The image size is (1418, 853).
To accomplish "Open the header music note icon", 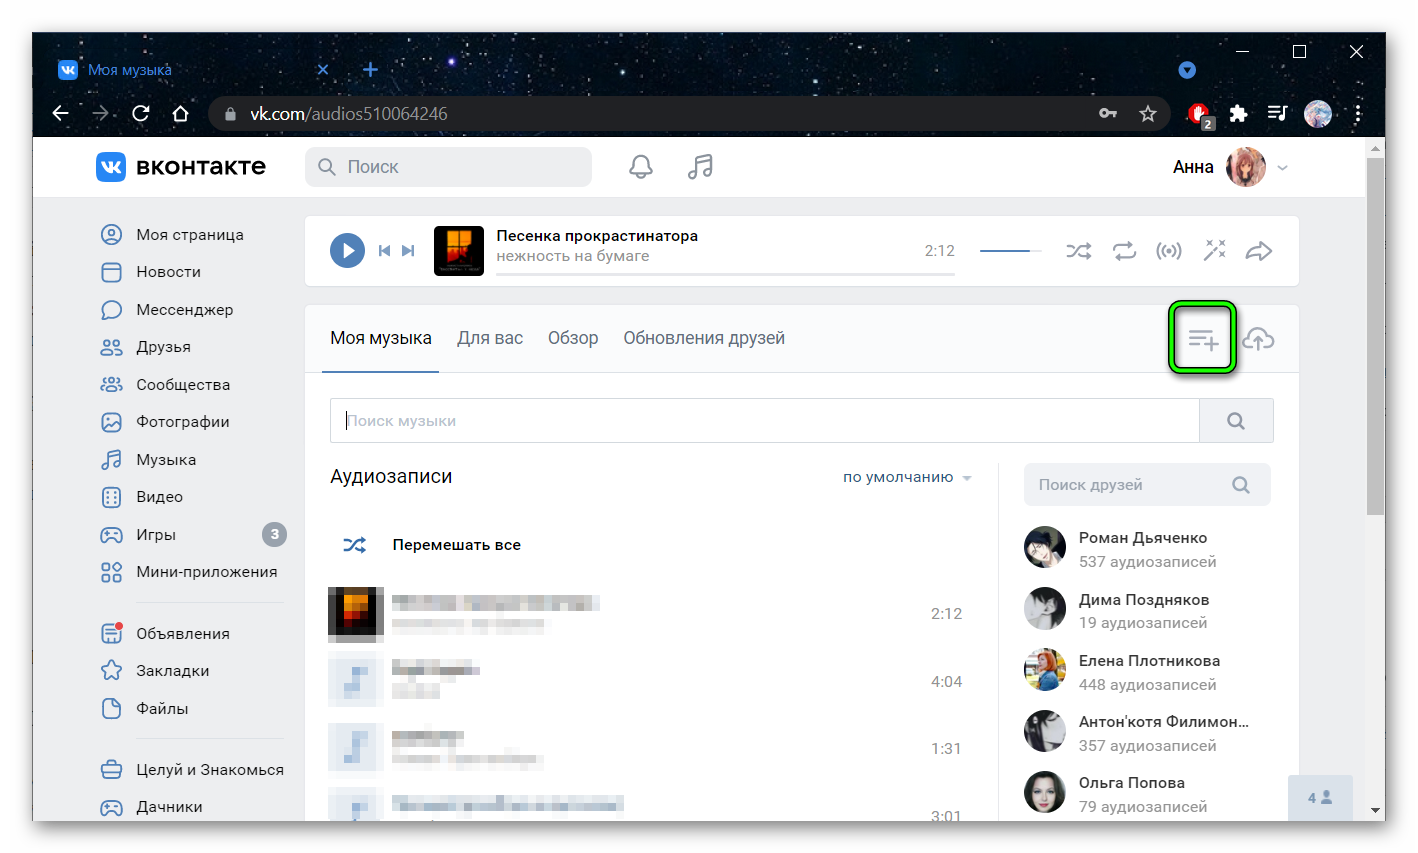I will (x=700, y=167).
